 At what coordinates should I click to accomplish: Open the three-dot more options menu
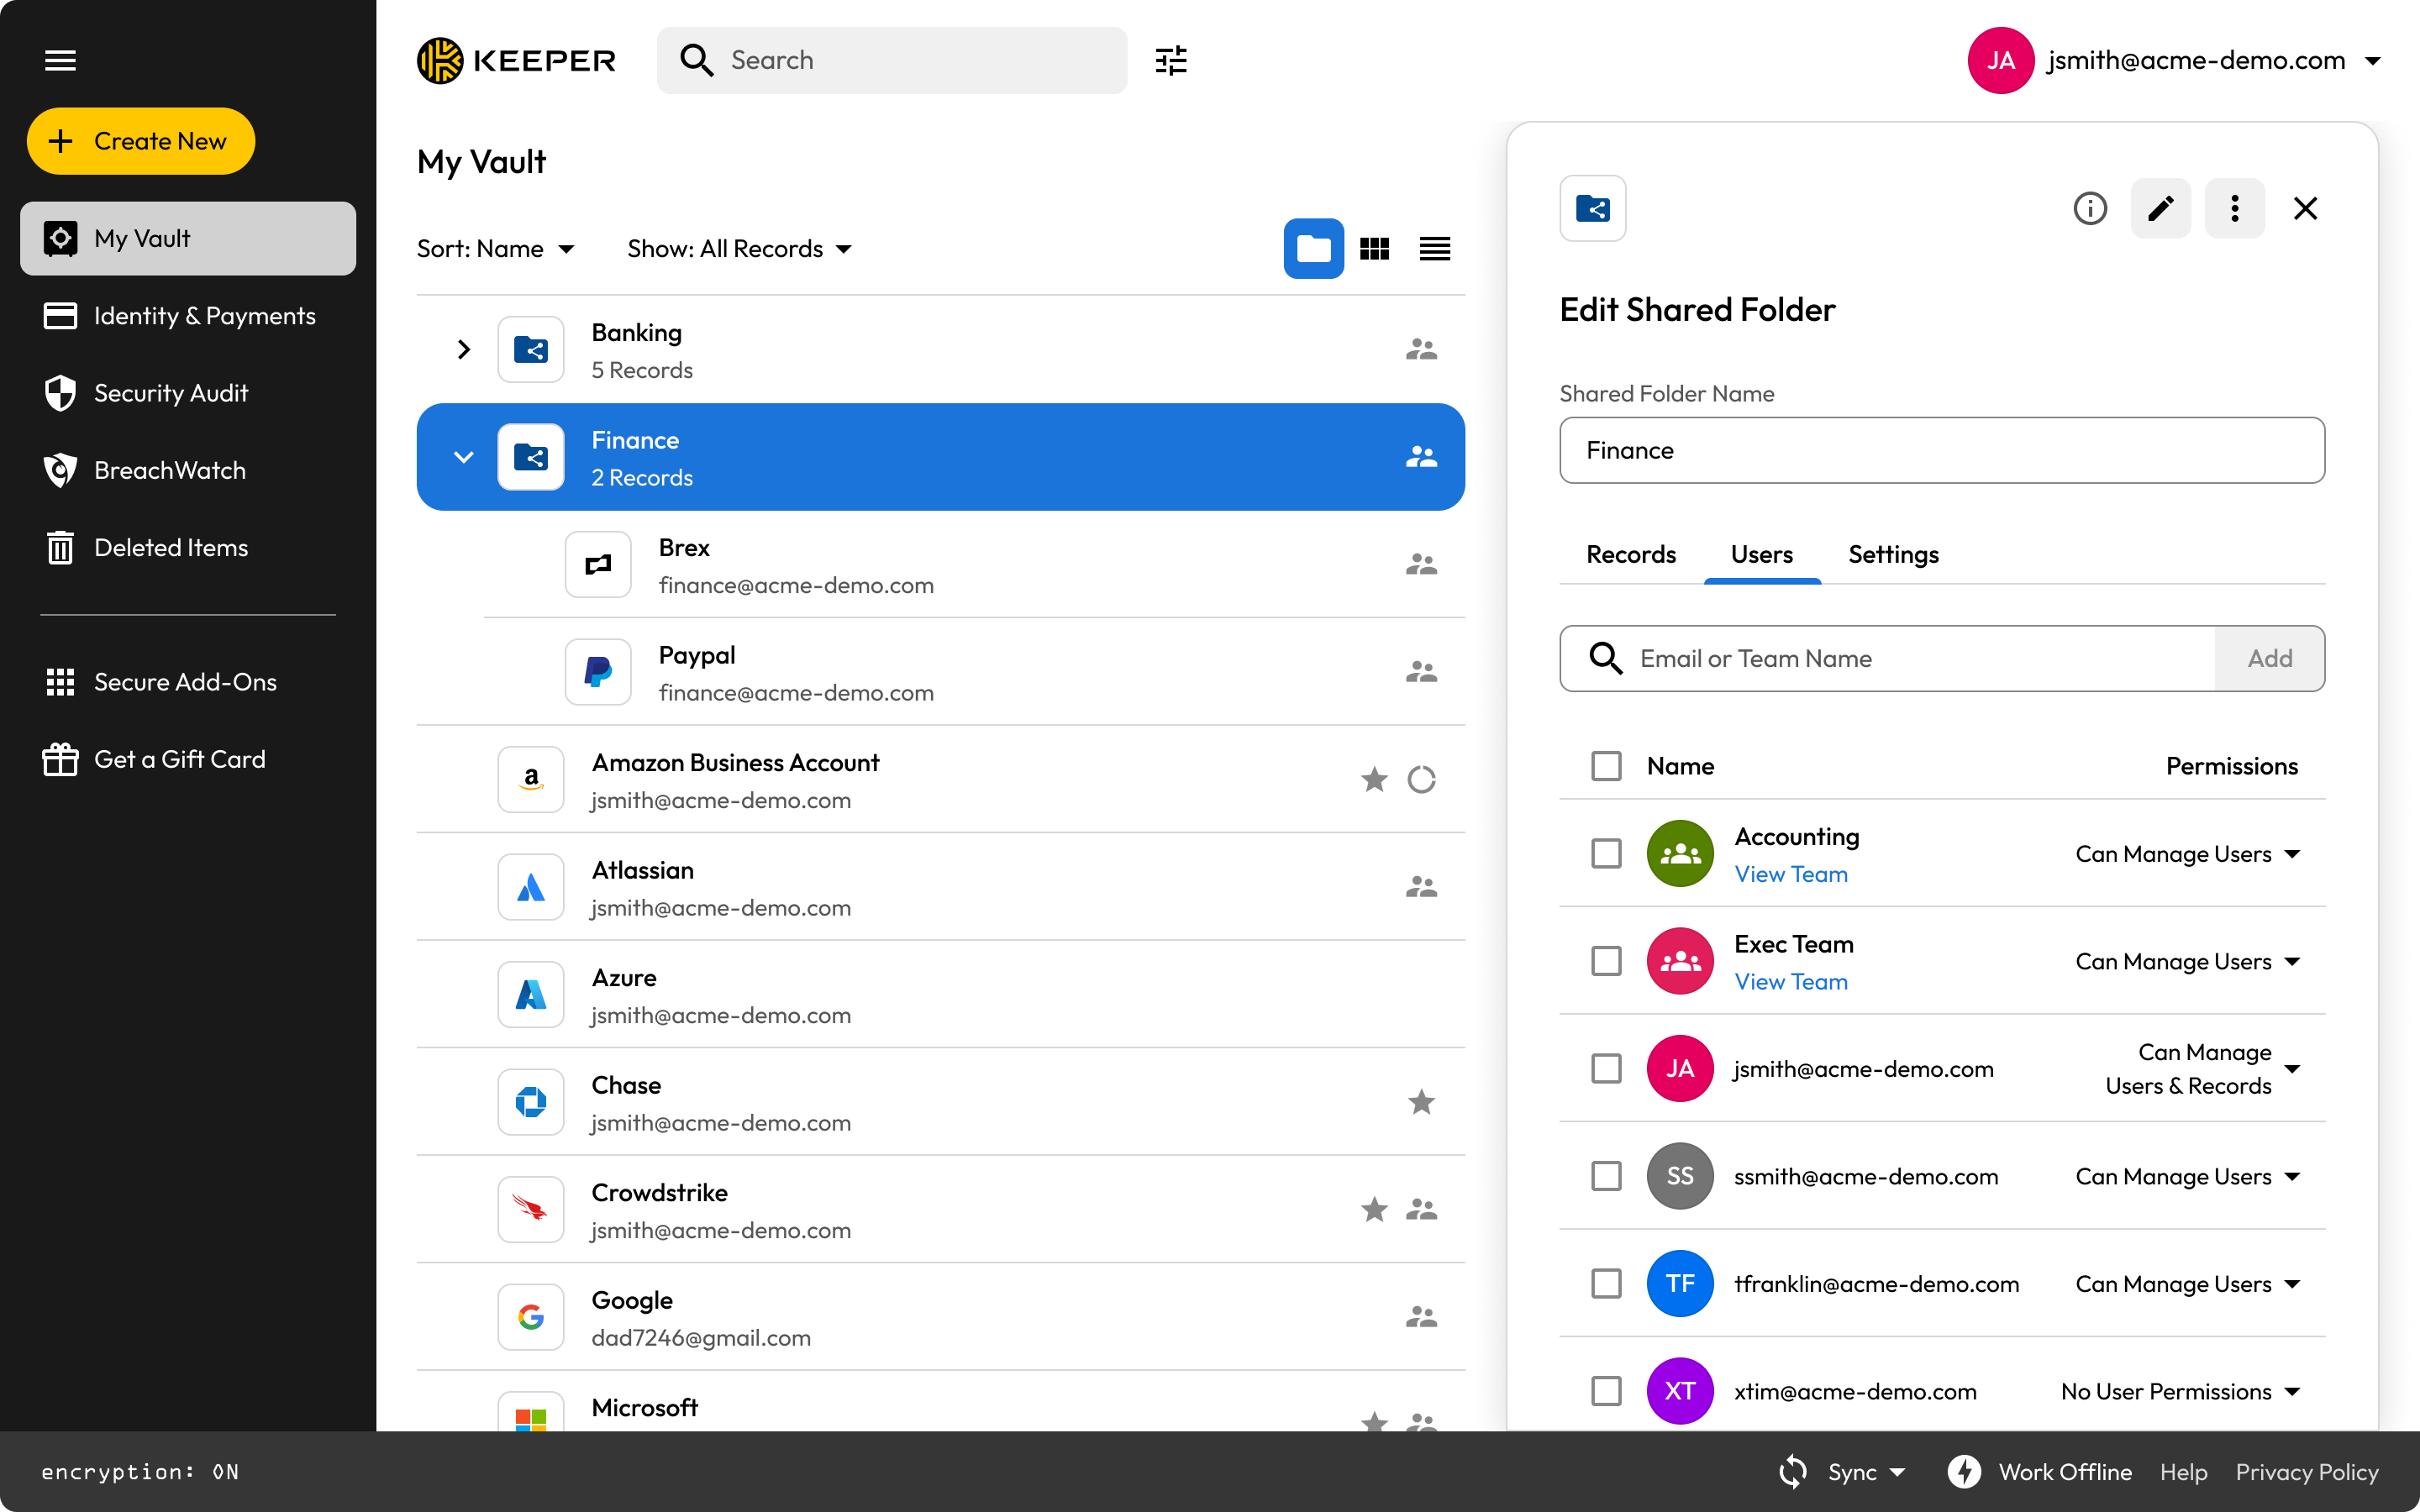coord(2234,208)
